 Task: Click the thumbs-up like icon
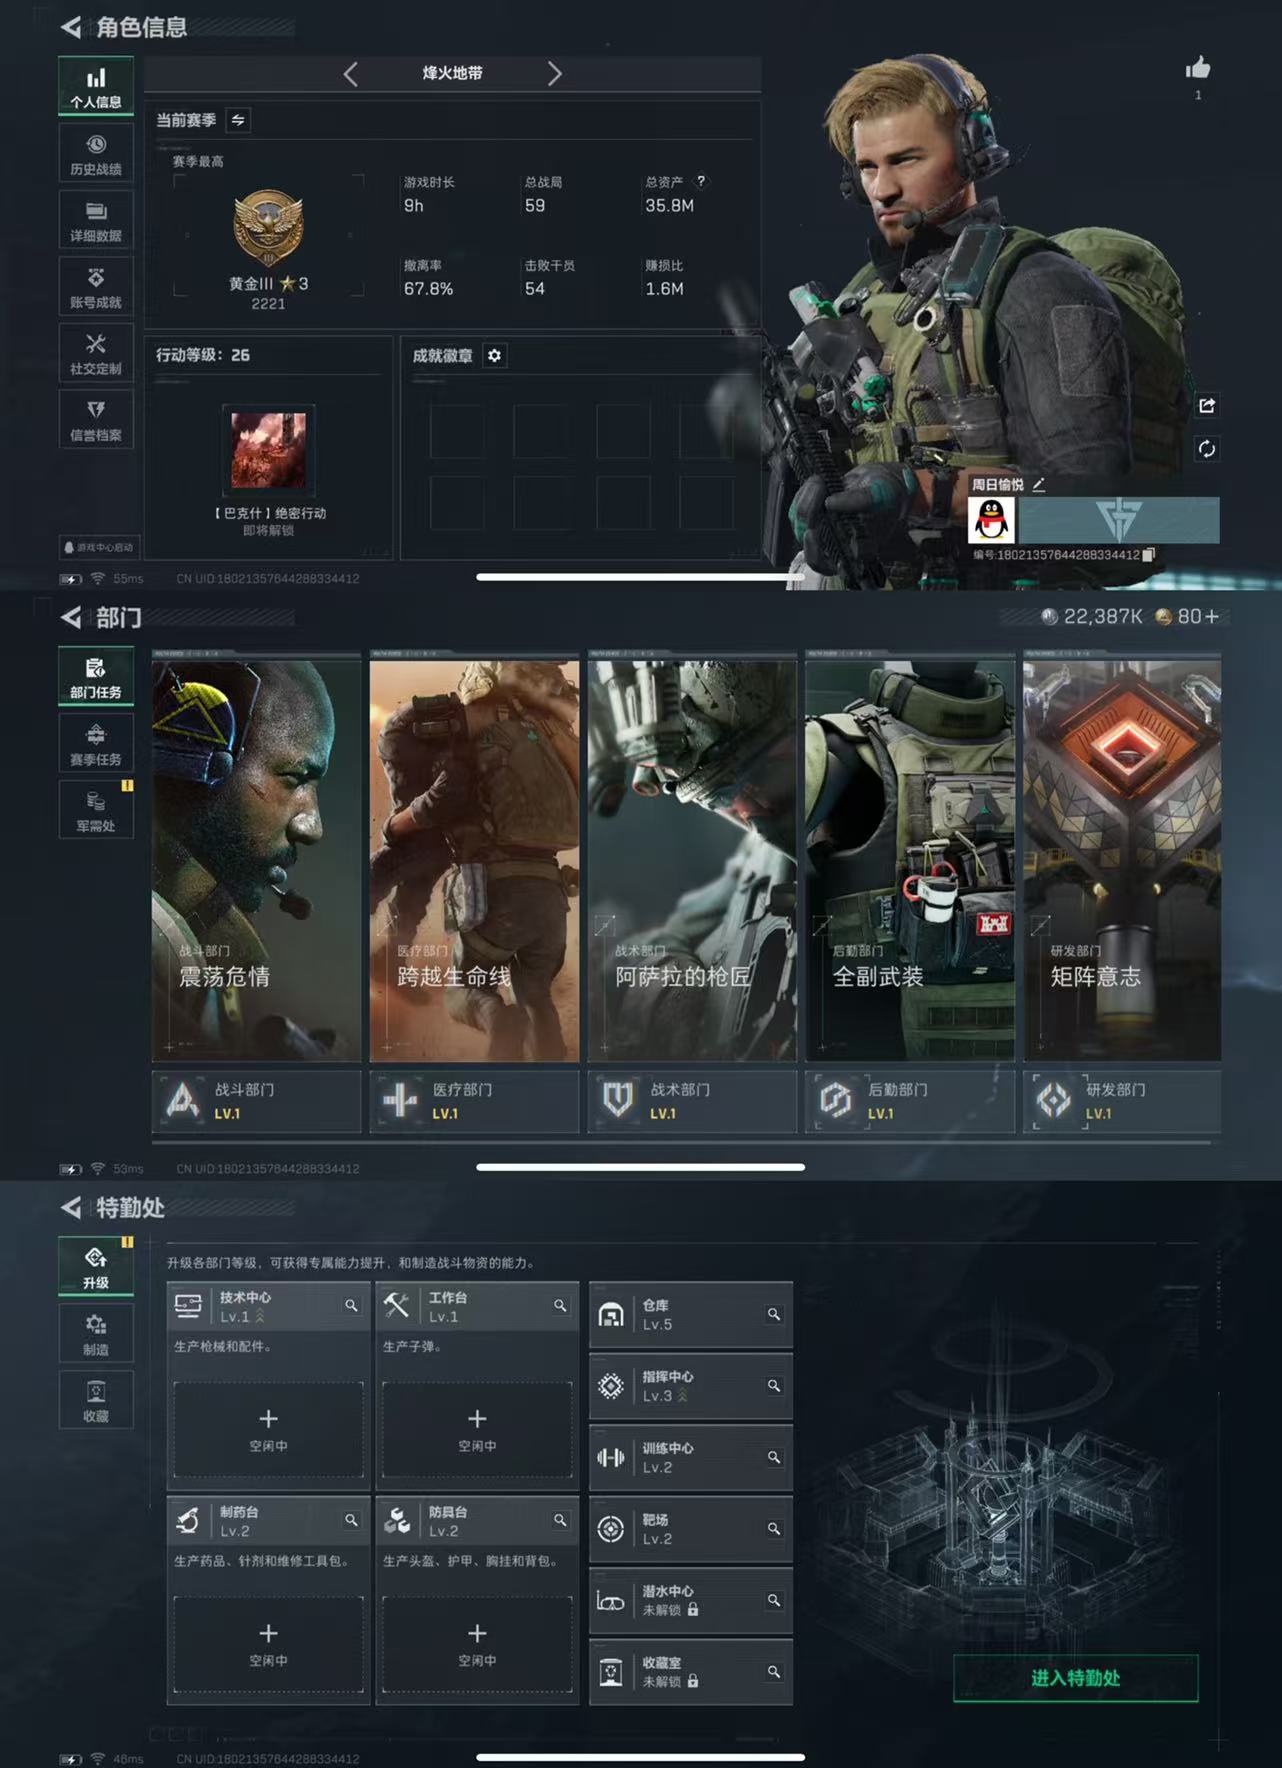pos(1197,68)
